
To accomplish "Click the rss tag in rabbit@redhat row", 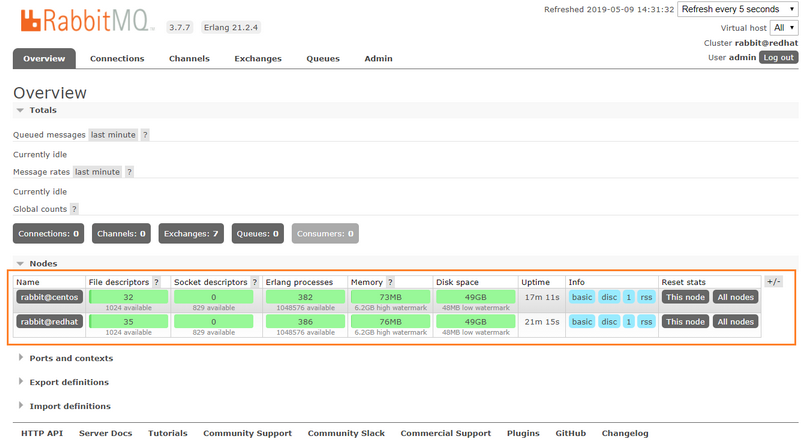I will click(x=646, y=322).
